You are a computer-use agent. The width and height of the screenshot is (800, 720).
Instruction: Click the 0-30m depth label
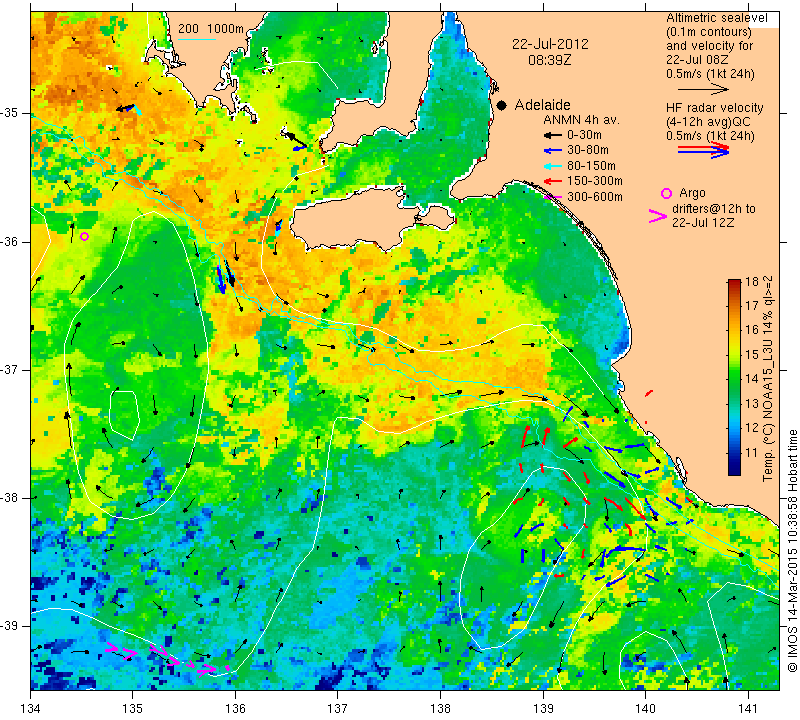coord(584,135)
